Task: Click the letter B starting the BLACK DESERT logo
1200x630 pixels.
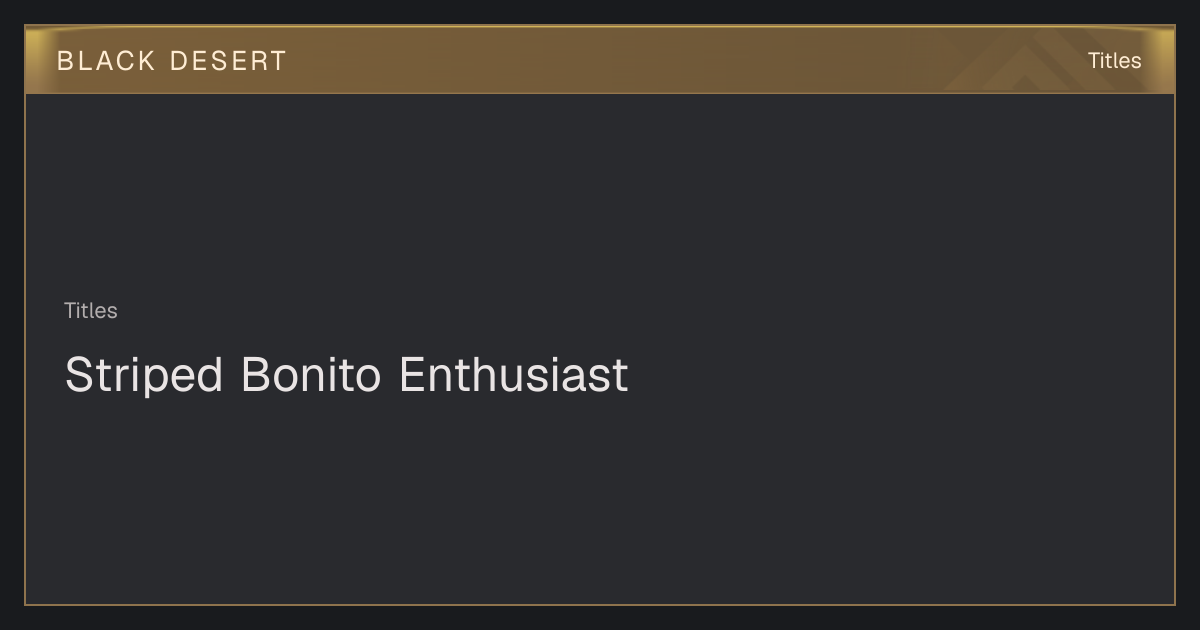Action: 65,61
